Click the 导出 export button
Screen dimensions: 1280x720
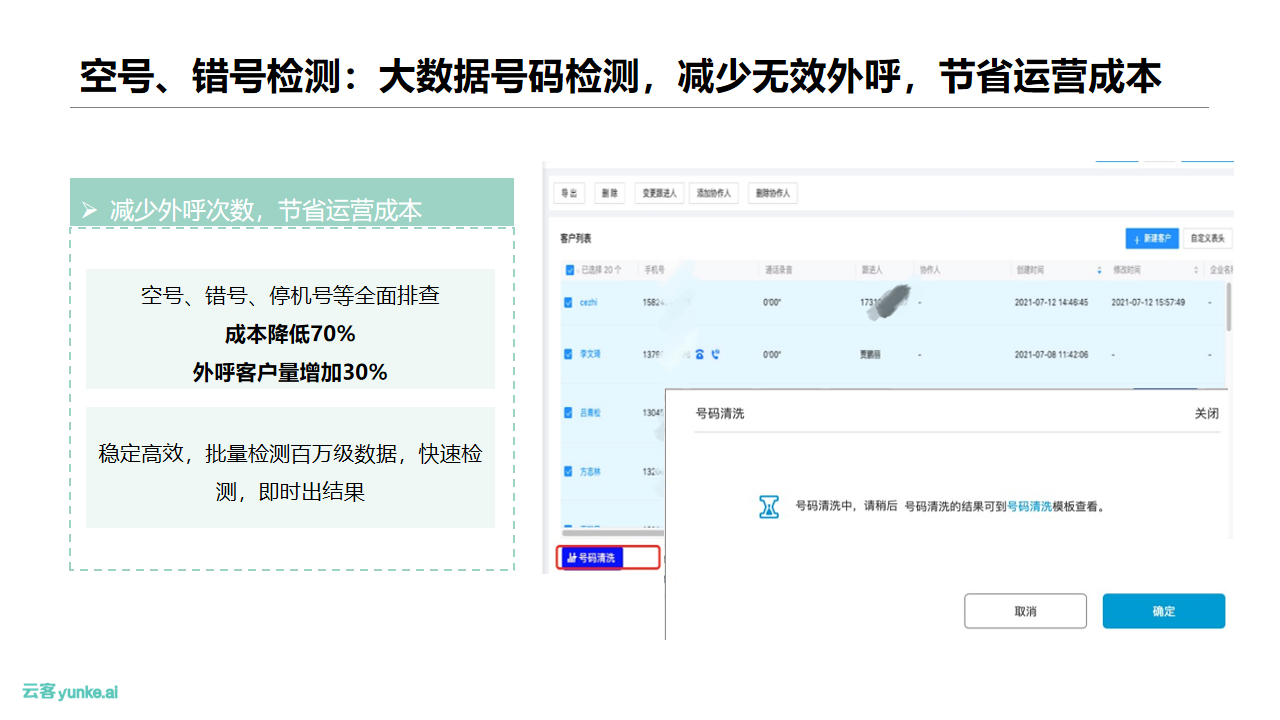(569, 193)
